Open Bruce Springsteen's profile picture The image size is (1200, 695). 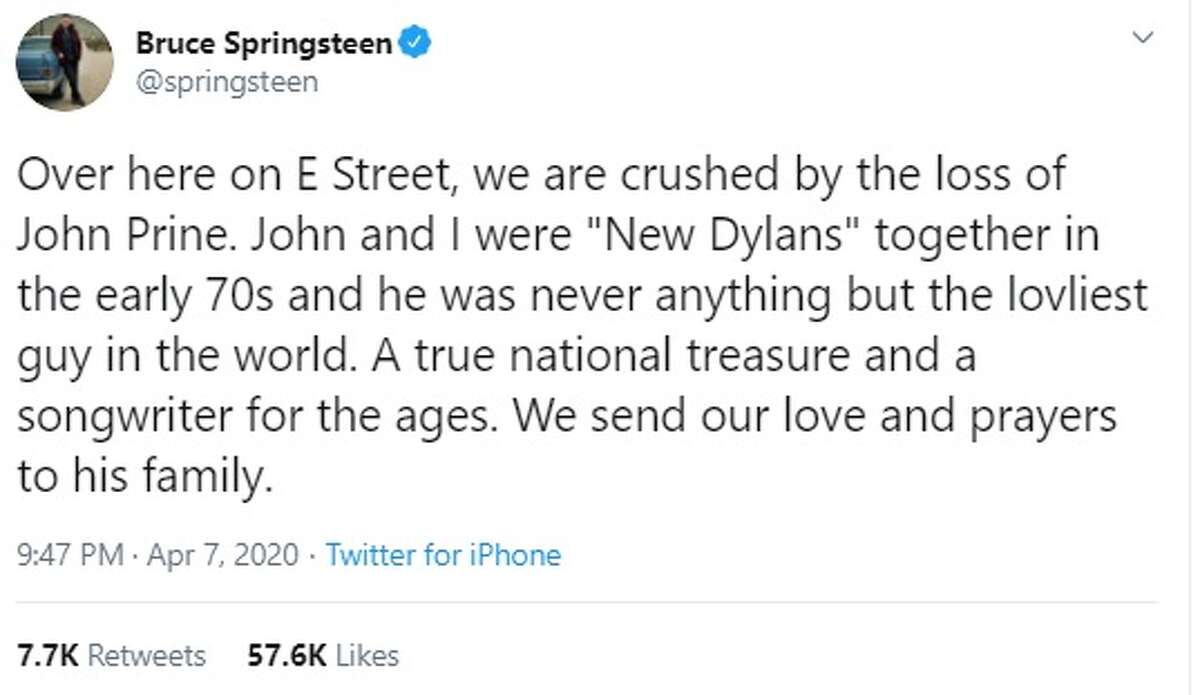[x=64, y=62]
